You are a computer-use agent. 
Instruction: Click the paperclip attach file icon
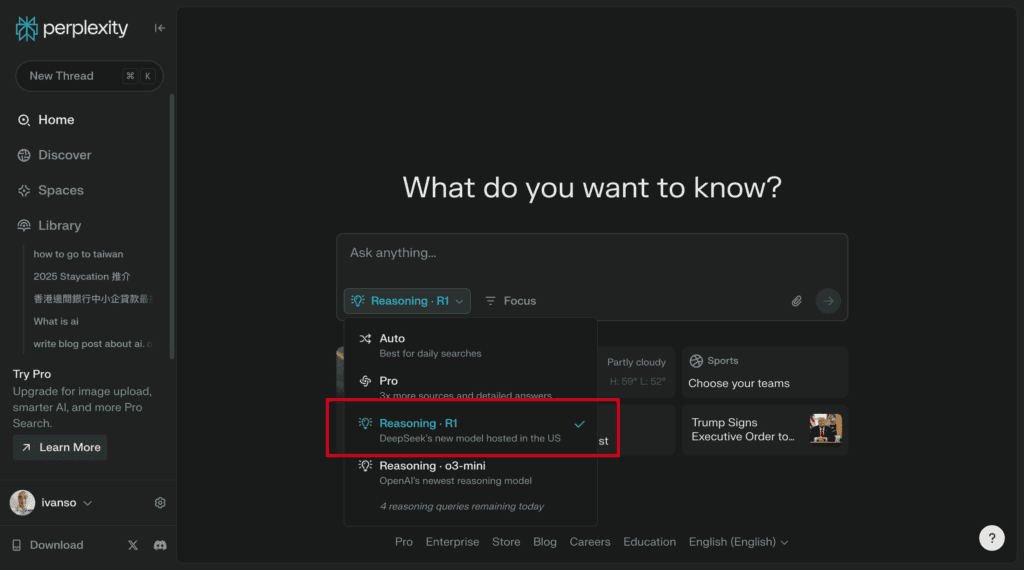point(797,301)
